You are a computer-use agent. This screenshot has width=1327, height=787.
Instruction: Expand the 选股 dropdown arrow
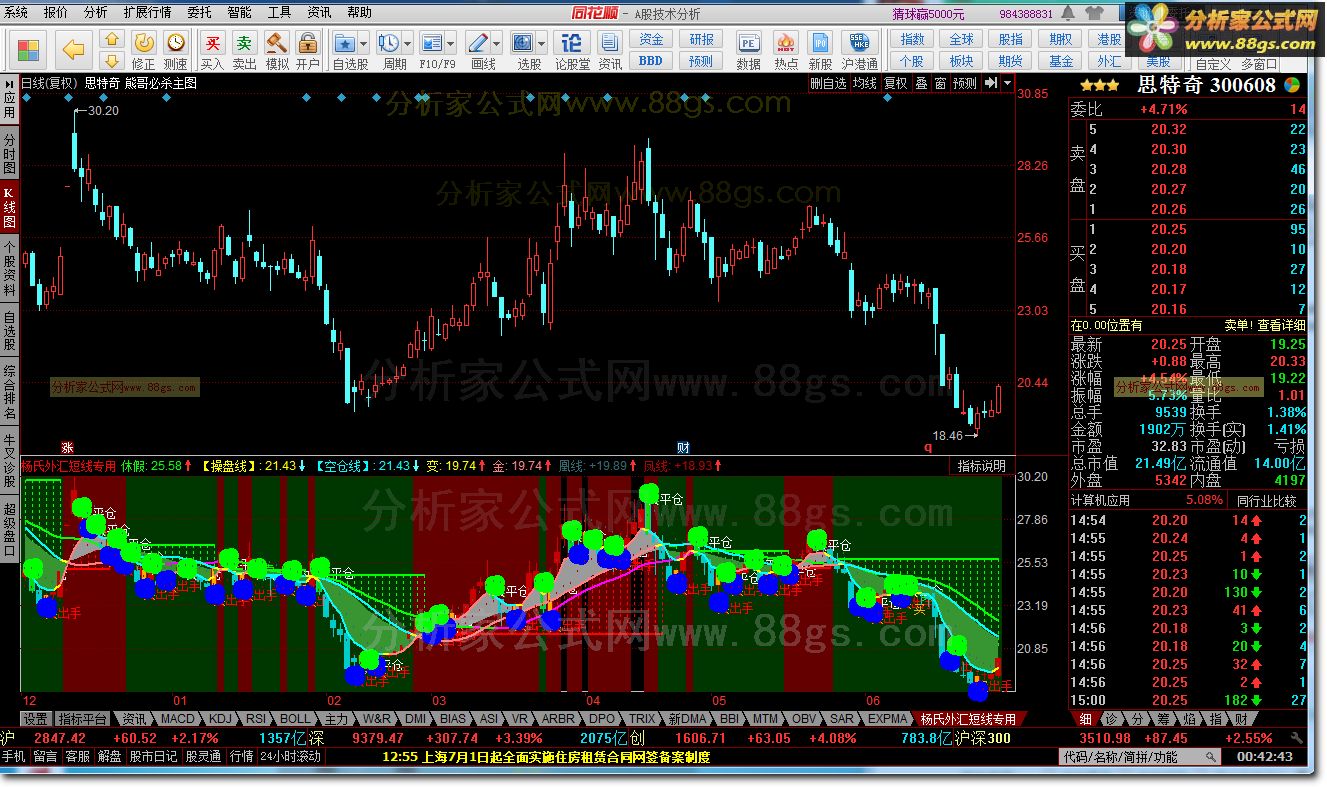(x=542, y=44)
